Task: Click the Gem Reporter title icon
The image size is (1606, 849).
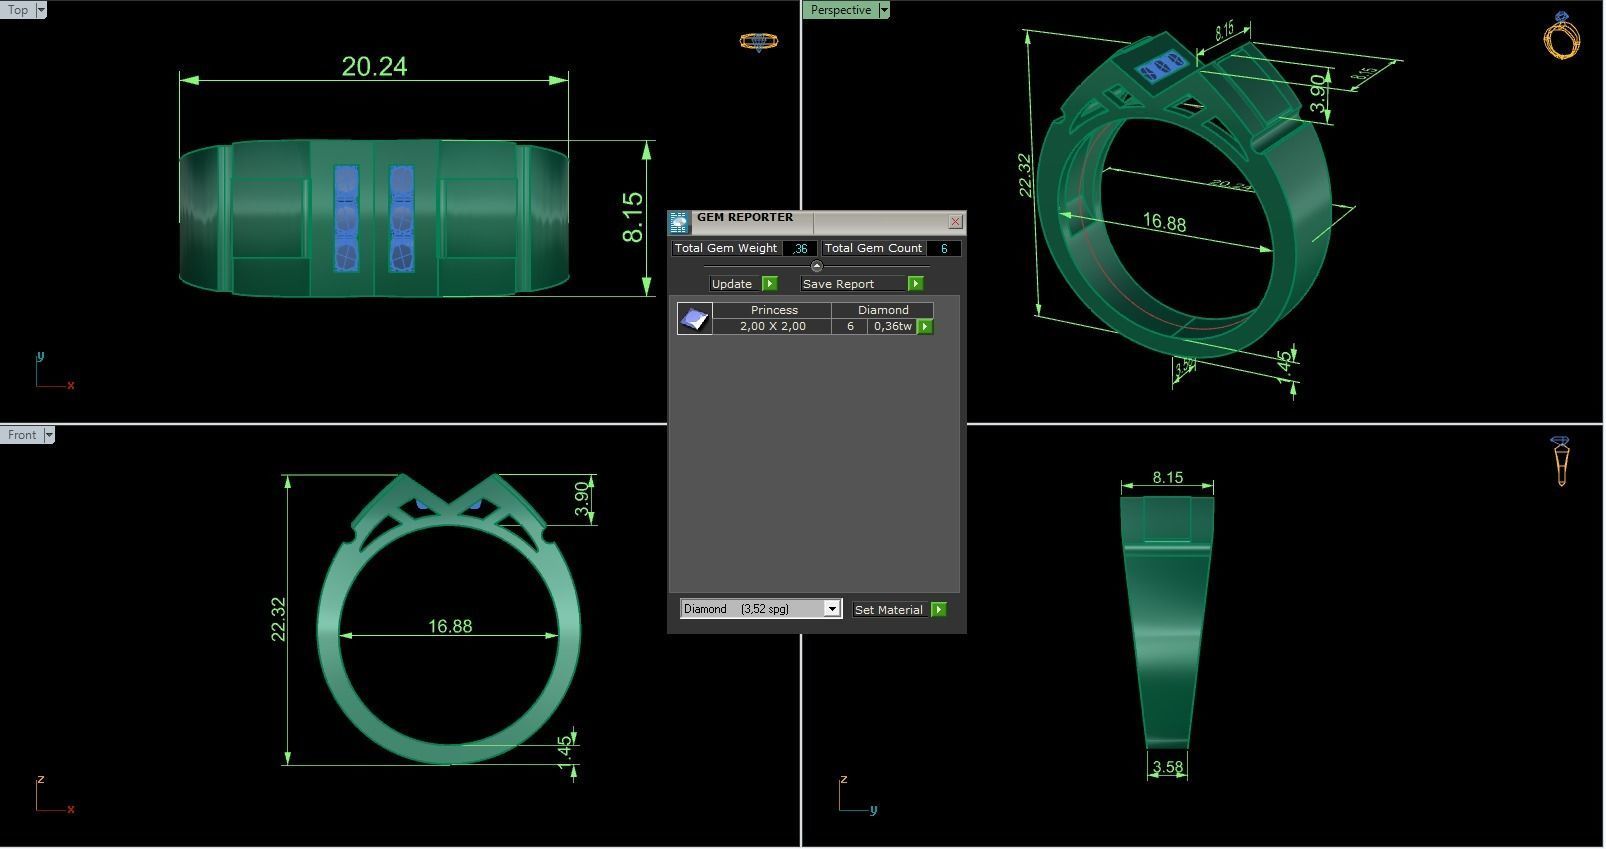Action: [x=679, y=222]
